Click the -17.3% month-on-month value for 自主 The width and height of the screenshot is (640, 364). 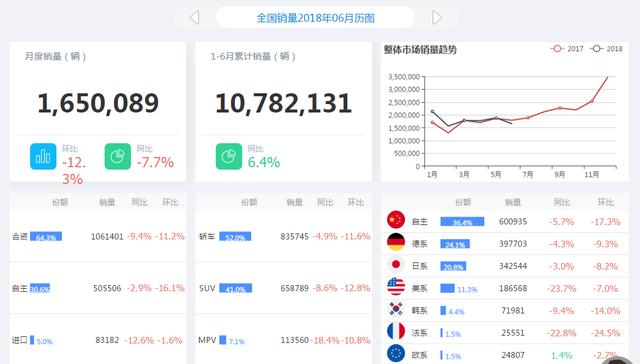[605, 222]
